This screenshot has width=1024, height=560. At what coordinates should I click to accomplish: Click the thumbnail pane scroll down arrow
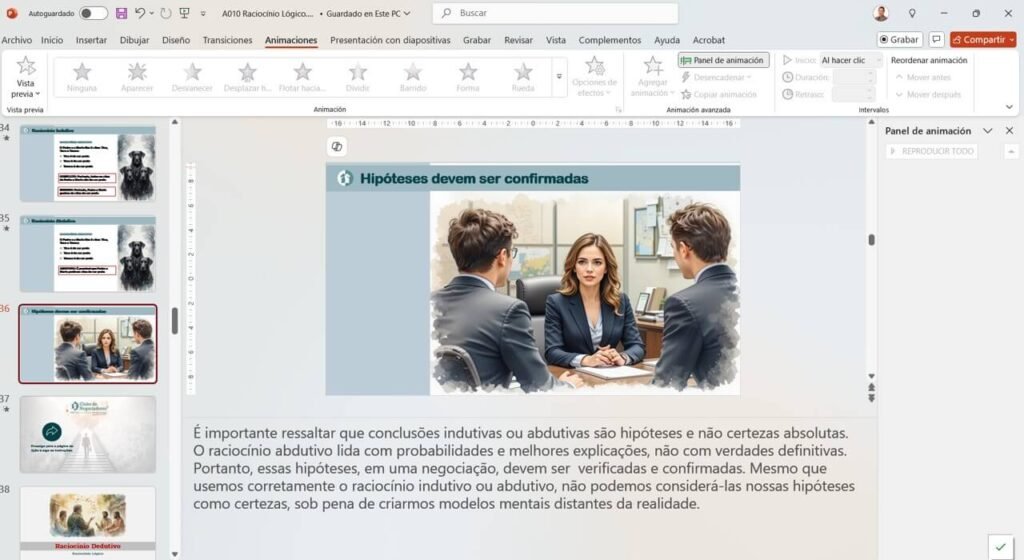174,555
